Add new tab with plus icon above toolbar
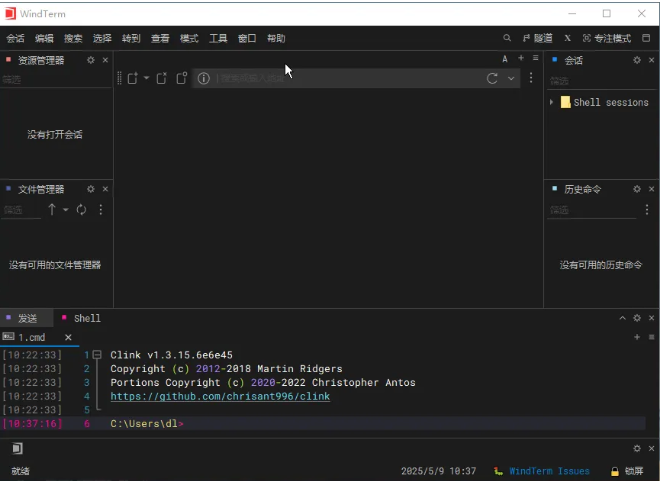 521,58
